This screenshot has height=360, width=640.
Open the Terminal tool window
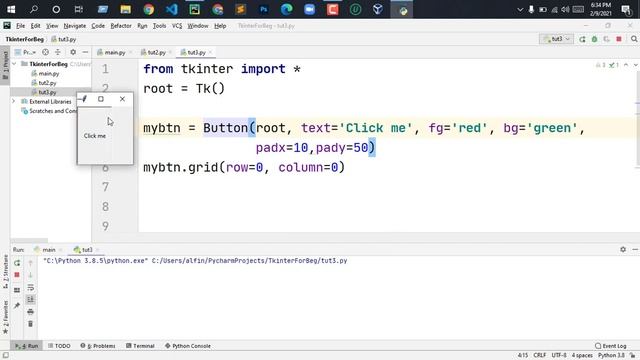[x=140, y=346]
